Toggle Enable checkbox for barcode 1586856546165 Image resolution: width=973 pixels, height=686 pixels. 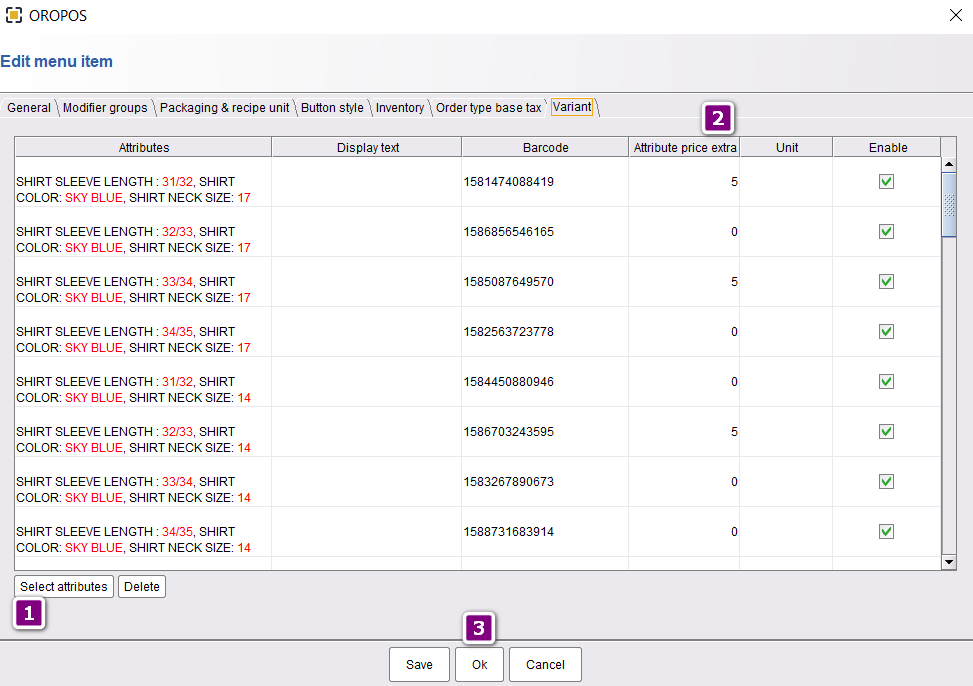(886, 232)
